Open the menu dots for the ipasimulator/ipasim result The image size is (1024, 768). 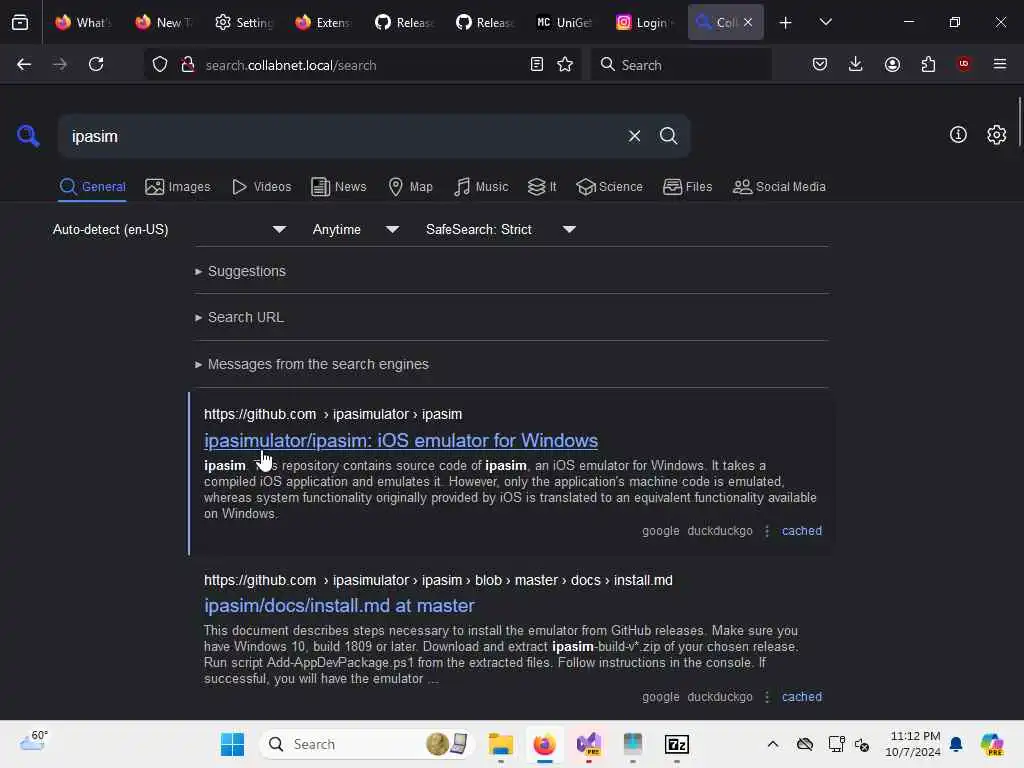click(x=767, y=531)
